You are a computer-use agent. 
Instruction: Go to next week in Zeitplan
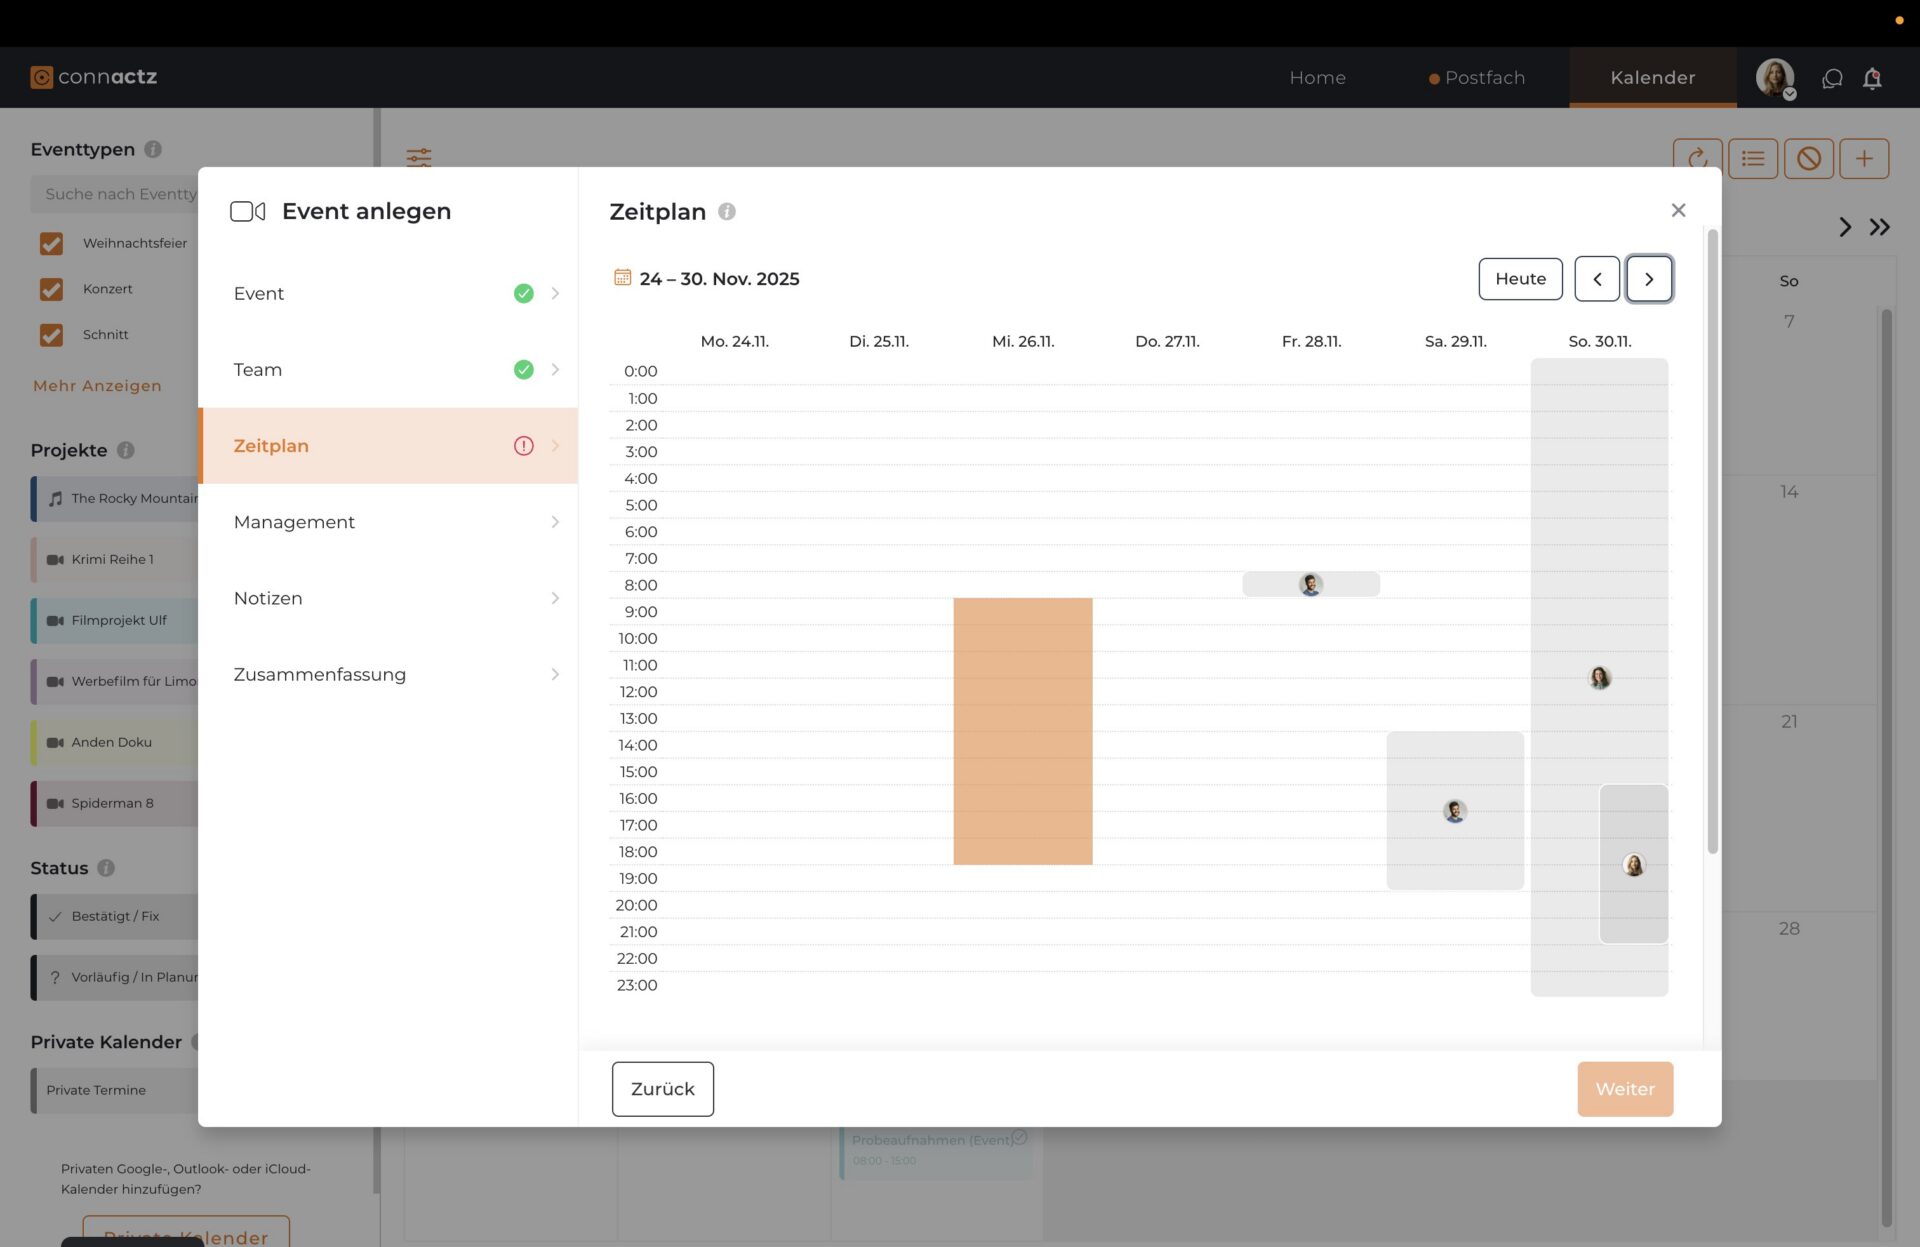point(1649,279)
